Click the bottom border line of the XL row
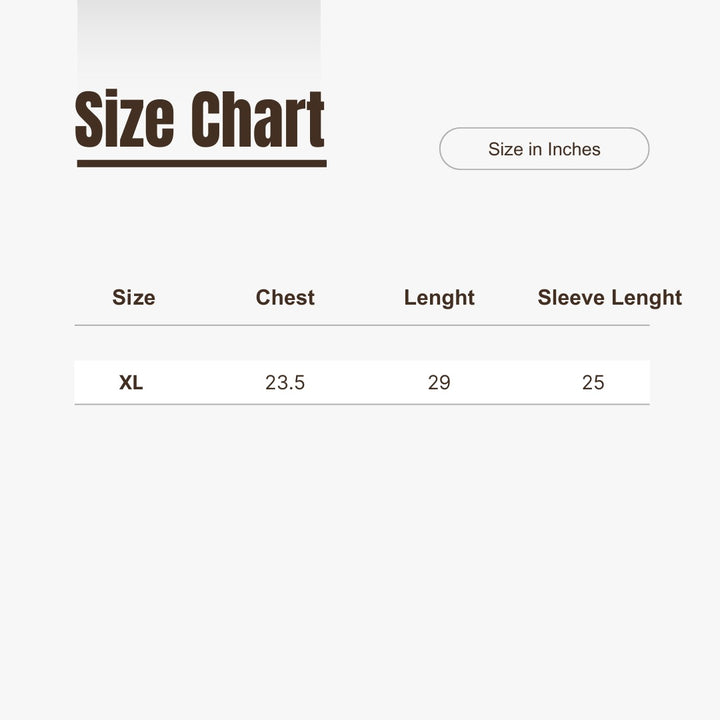The height and width of the screenshot is (720, 720). [x=360, y=404]
